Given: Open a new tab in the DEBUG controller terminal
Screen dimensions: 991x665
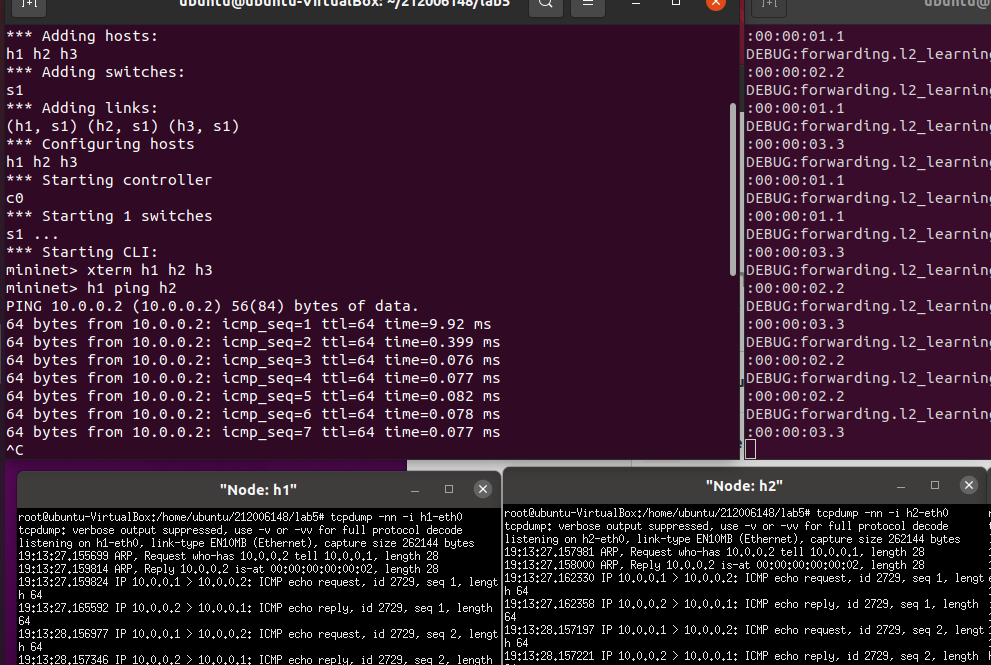Looking at the screenshot, I should (769, 4).
